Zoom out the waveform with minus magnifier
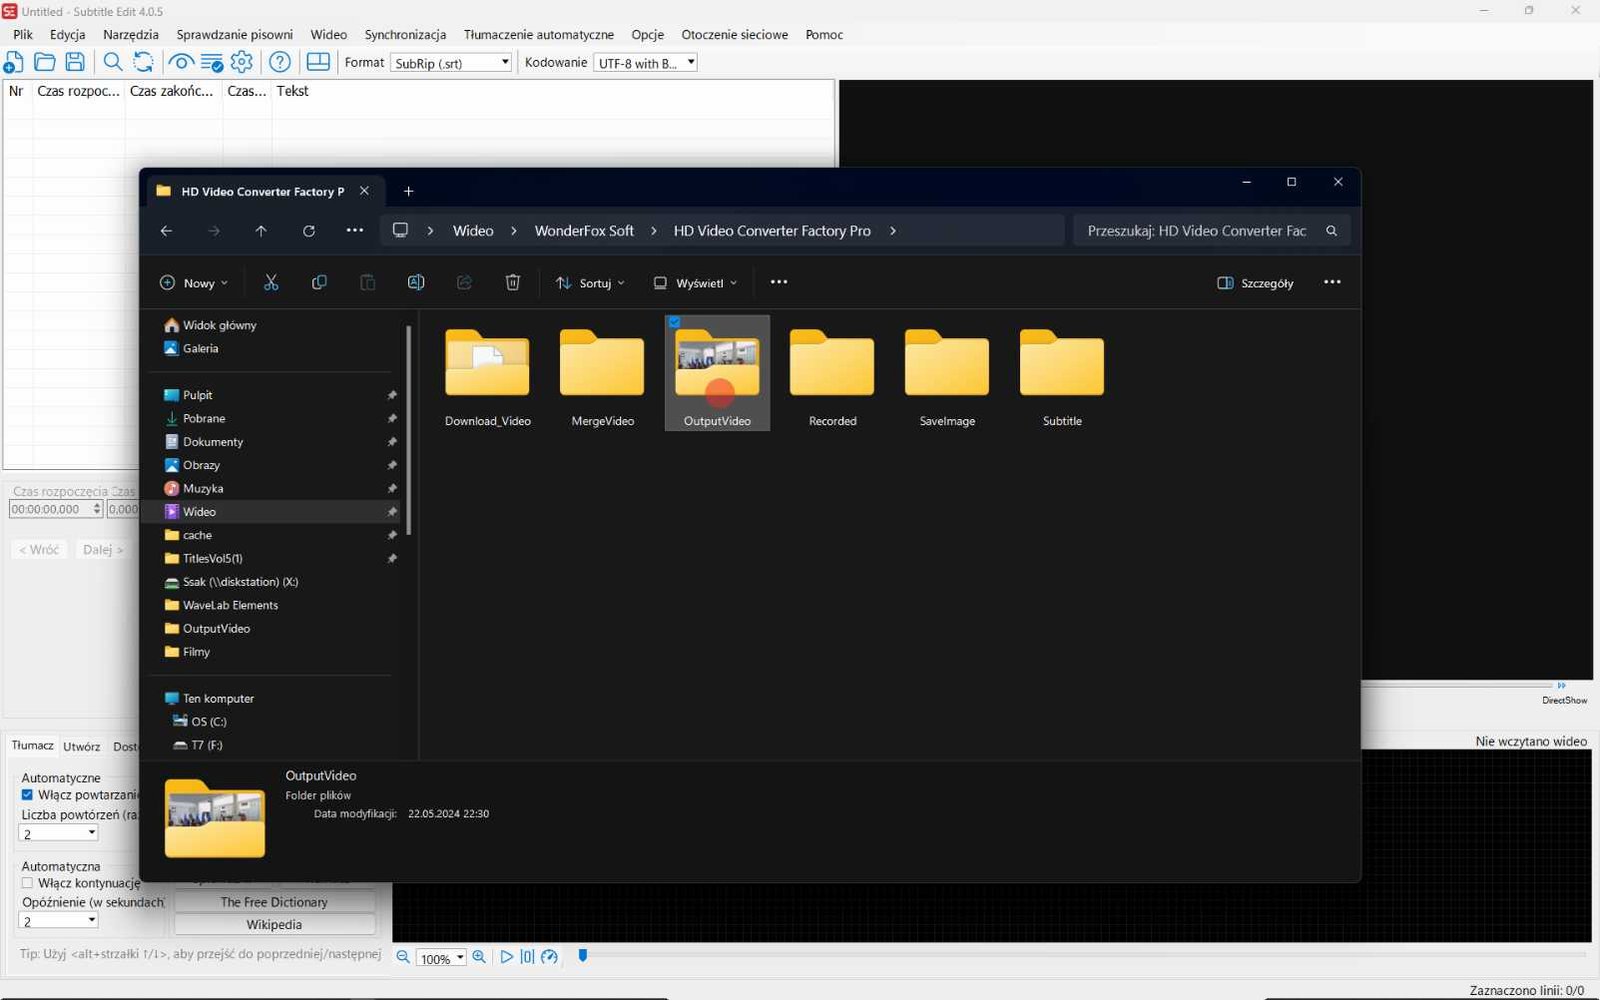 pos(403,957)
